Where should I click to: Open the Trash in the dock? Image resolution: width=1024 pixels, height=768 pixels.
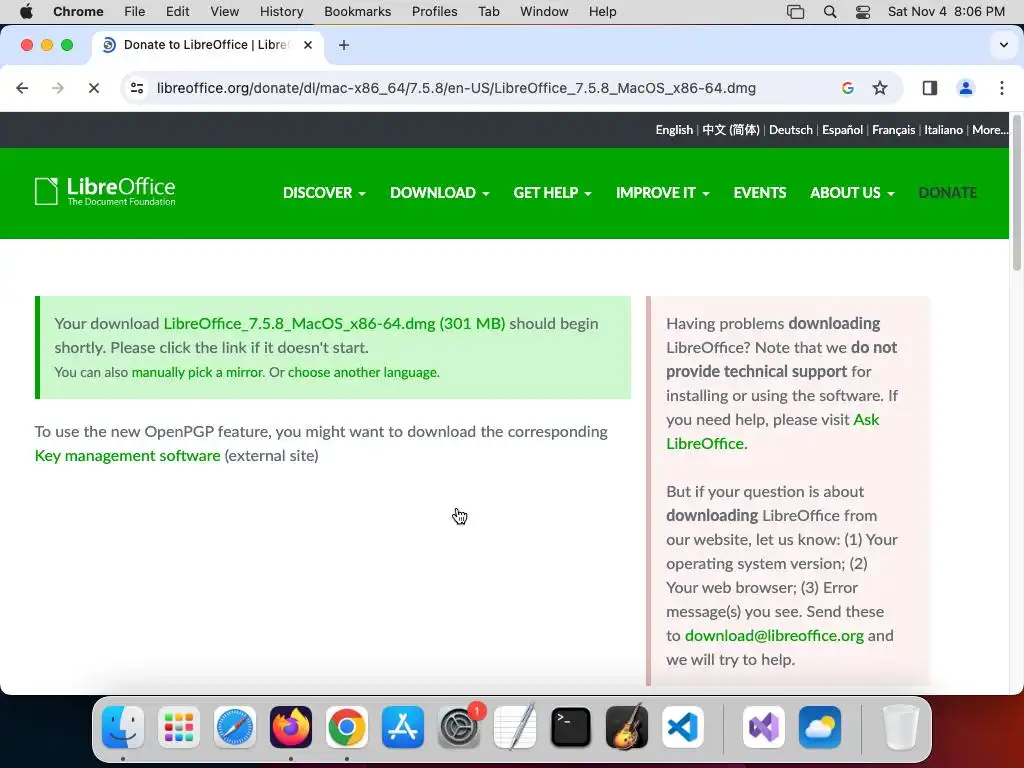point(901,728)
